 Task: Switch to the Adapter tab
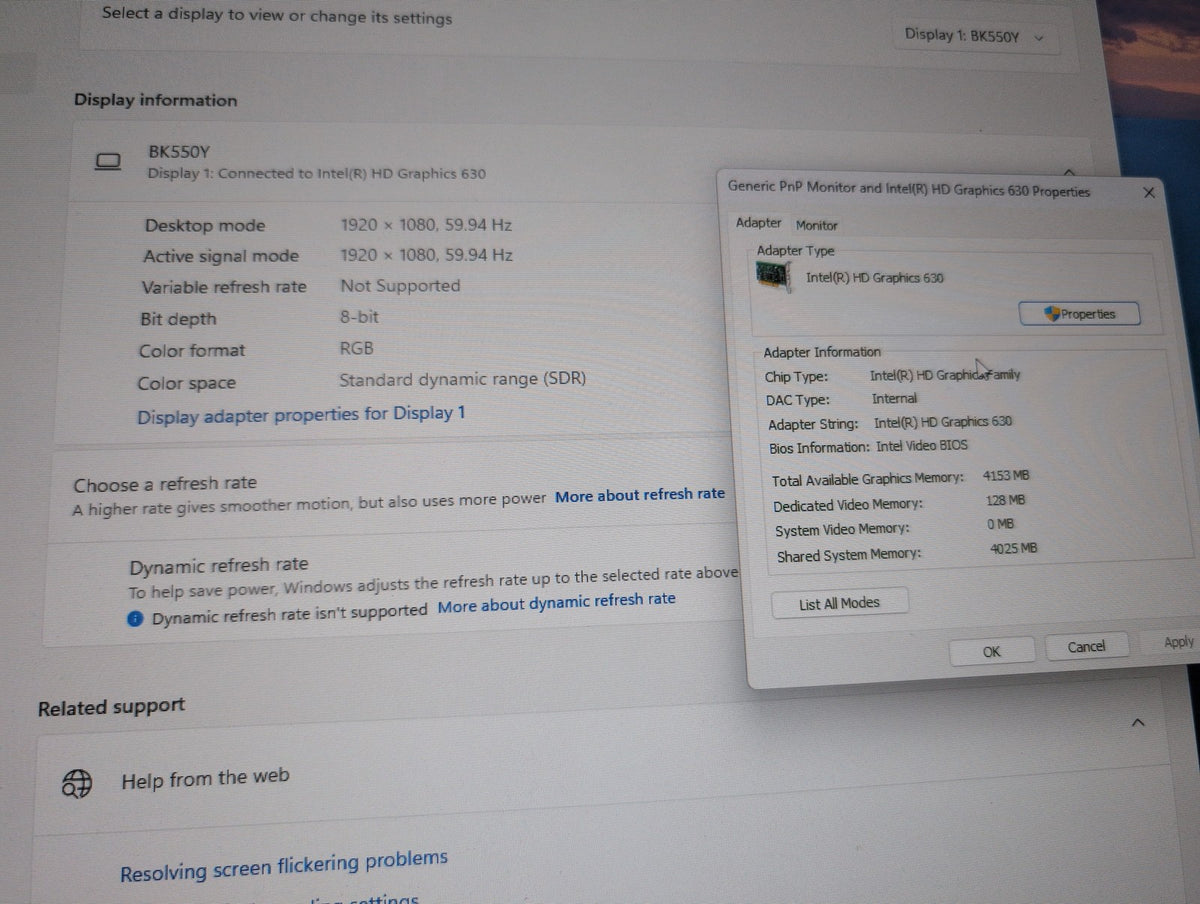pyautogui.click(x=758, y=223)
